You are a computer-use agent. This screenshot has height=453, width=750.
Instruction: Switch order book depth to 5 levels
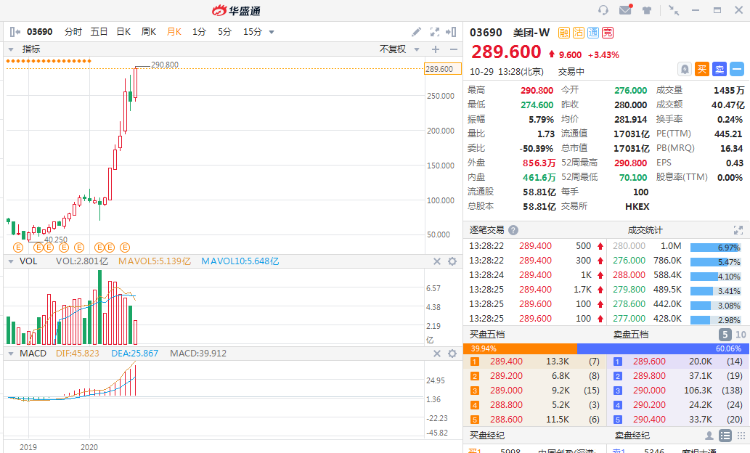(x=726, y=334)
